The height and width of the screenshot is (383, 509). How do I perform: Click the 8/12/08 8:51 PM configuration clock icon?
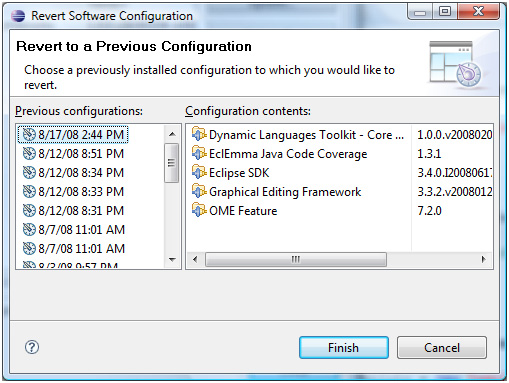click(x=29, y=154)
